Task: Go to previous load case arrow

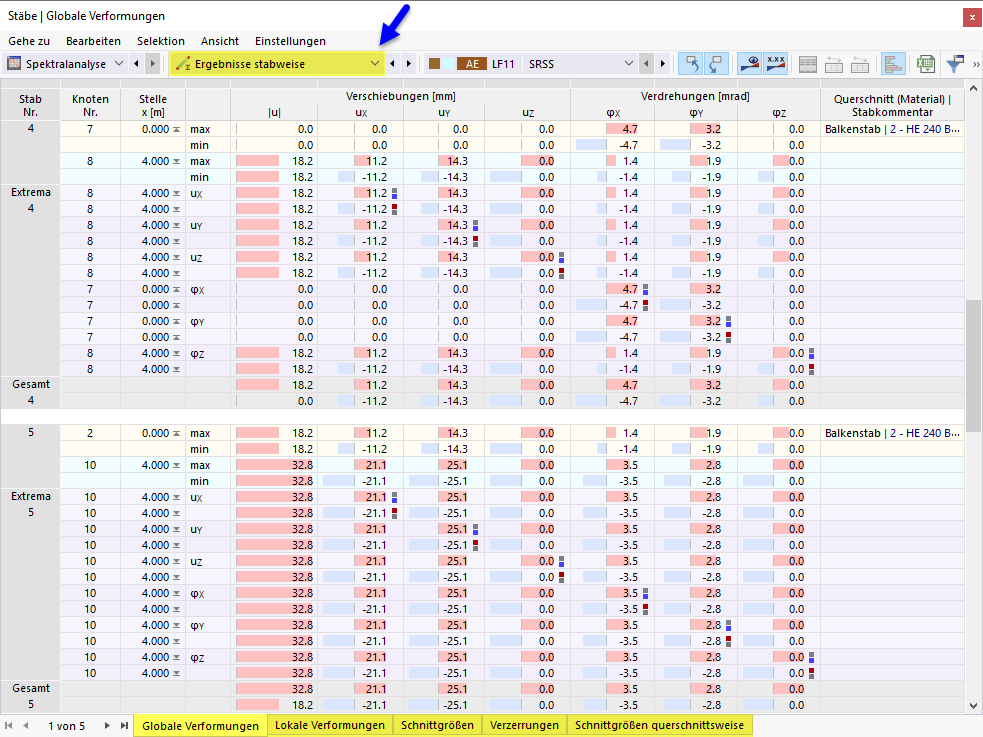Action: pos(646,64)
